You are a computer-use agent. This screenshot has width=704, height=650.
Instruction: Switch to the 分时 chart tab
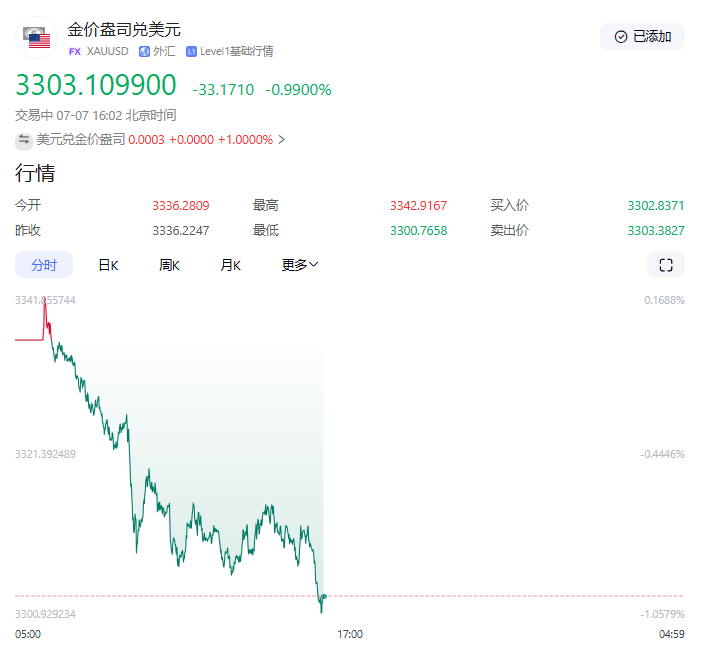click(44, 265)
